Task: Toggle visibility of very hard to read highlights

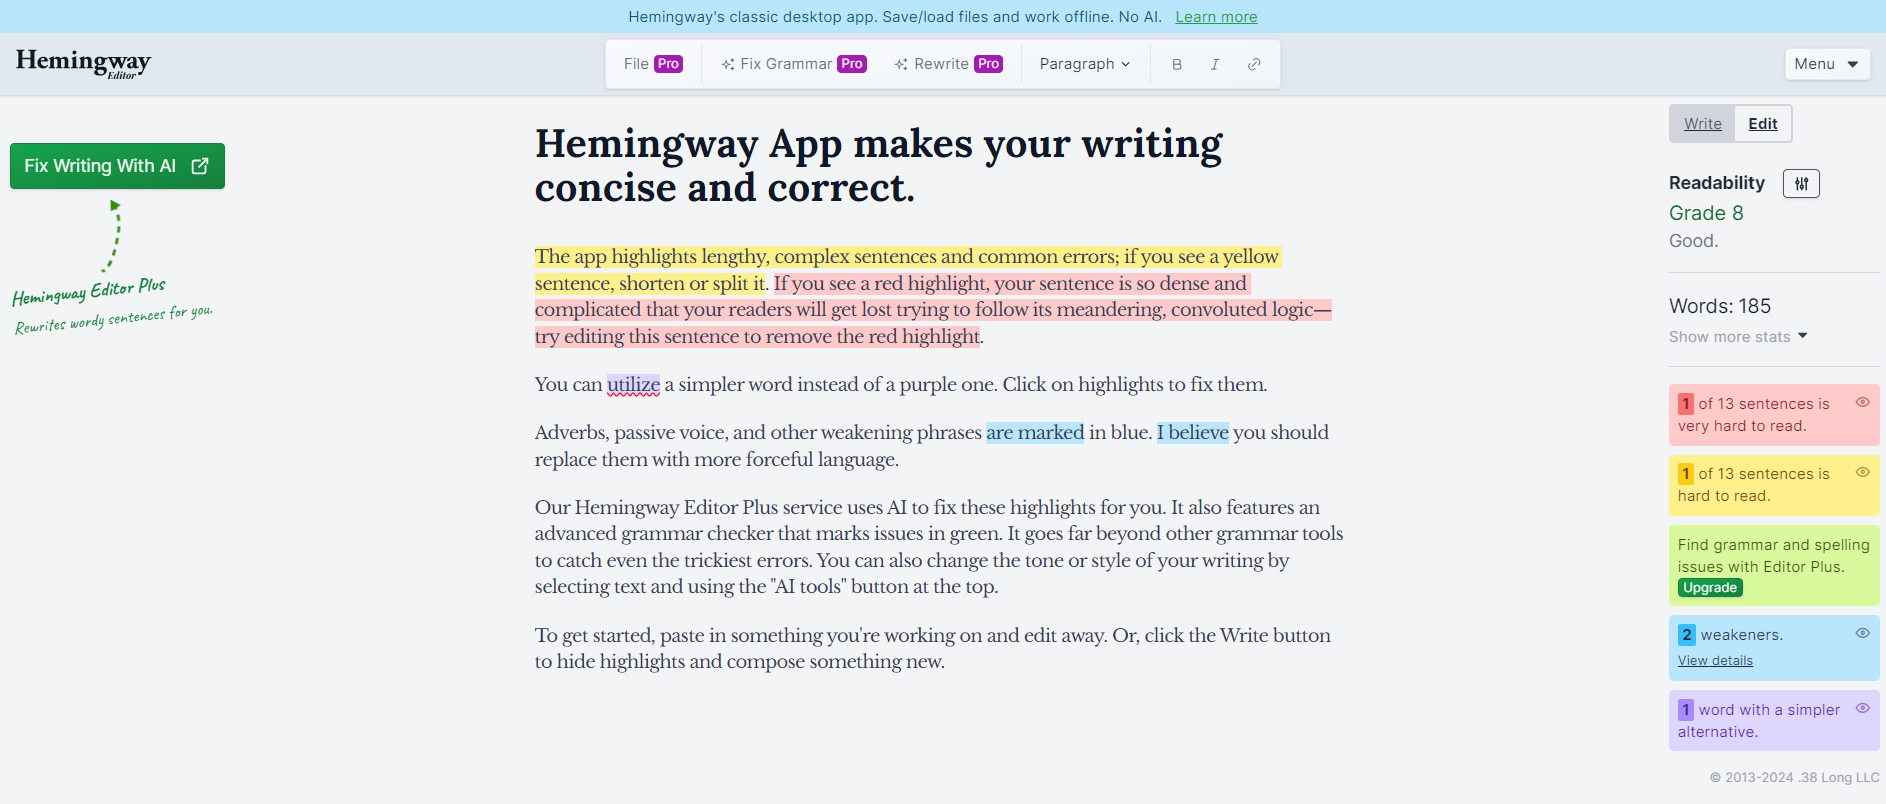Action: click(x=1863, y=402)
